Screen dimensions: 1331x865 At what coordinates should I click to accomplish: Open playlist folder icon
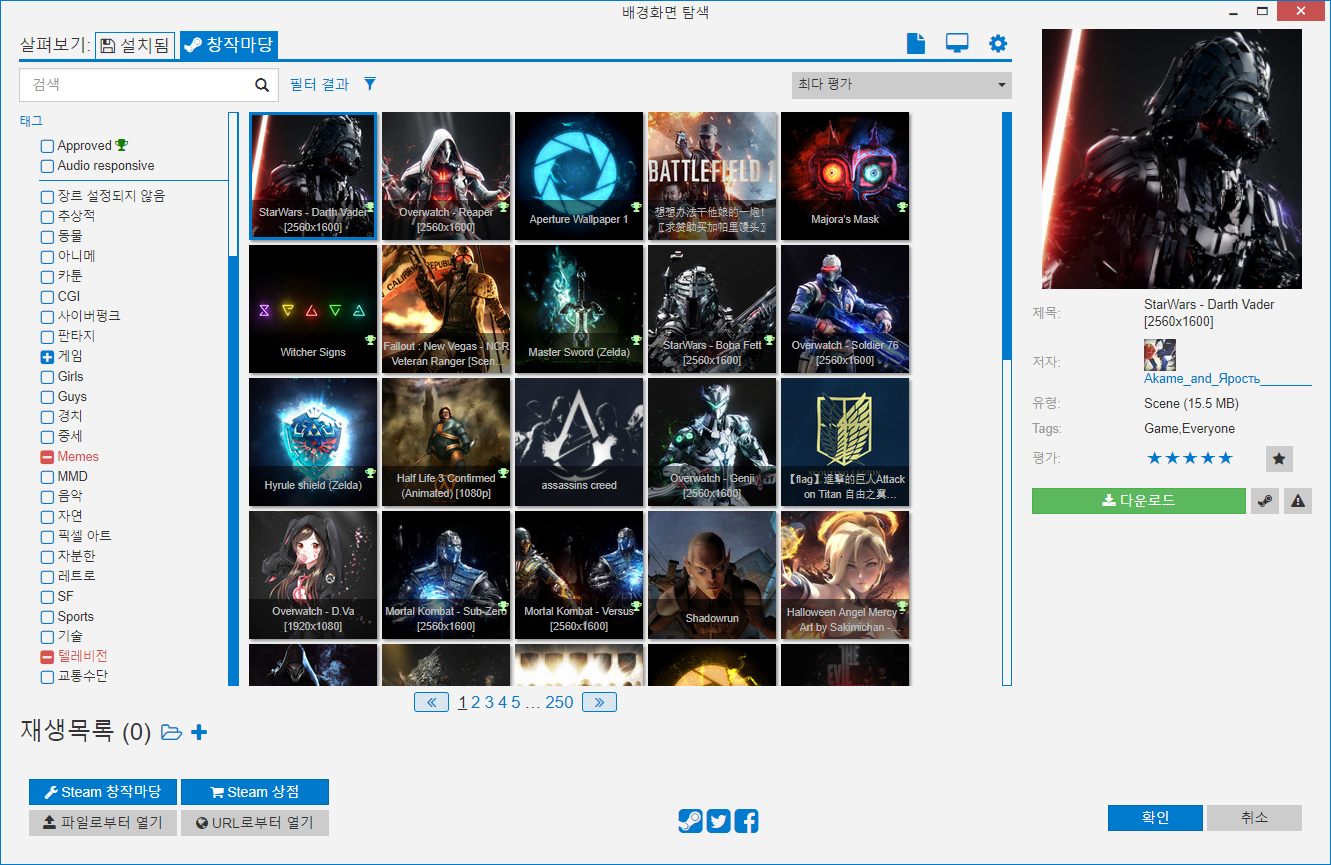[172, 733]
